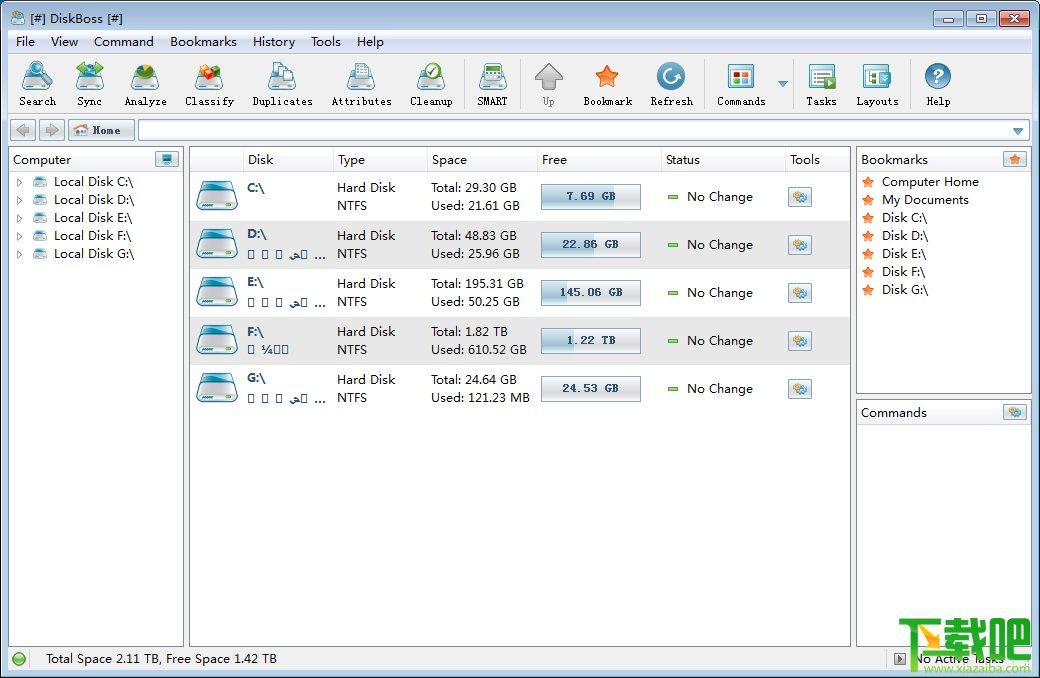
Task: Open the tools icon for disk F:\
Action: coord(800,340)
